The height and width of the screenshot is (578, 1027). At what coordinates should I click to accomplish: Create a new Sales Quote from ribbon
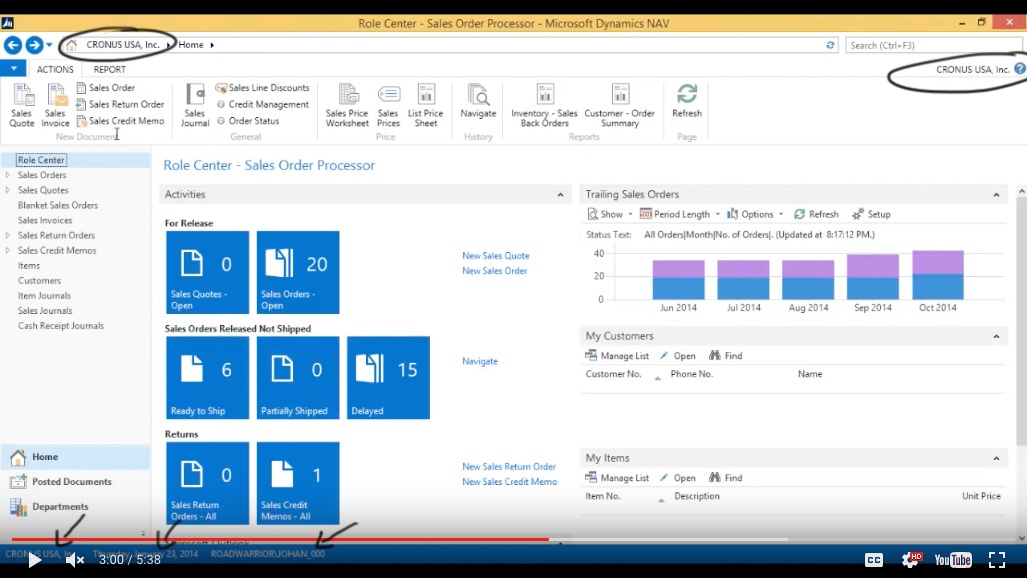pyautogui.click(x=22, y=105)
